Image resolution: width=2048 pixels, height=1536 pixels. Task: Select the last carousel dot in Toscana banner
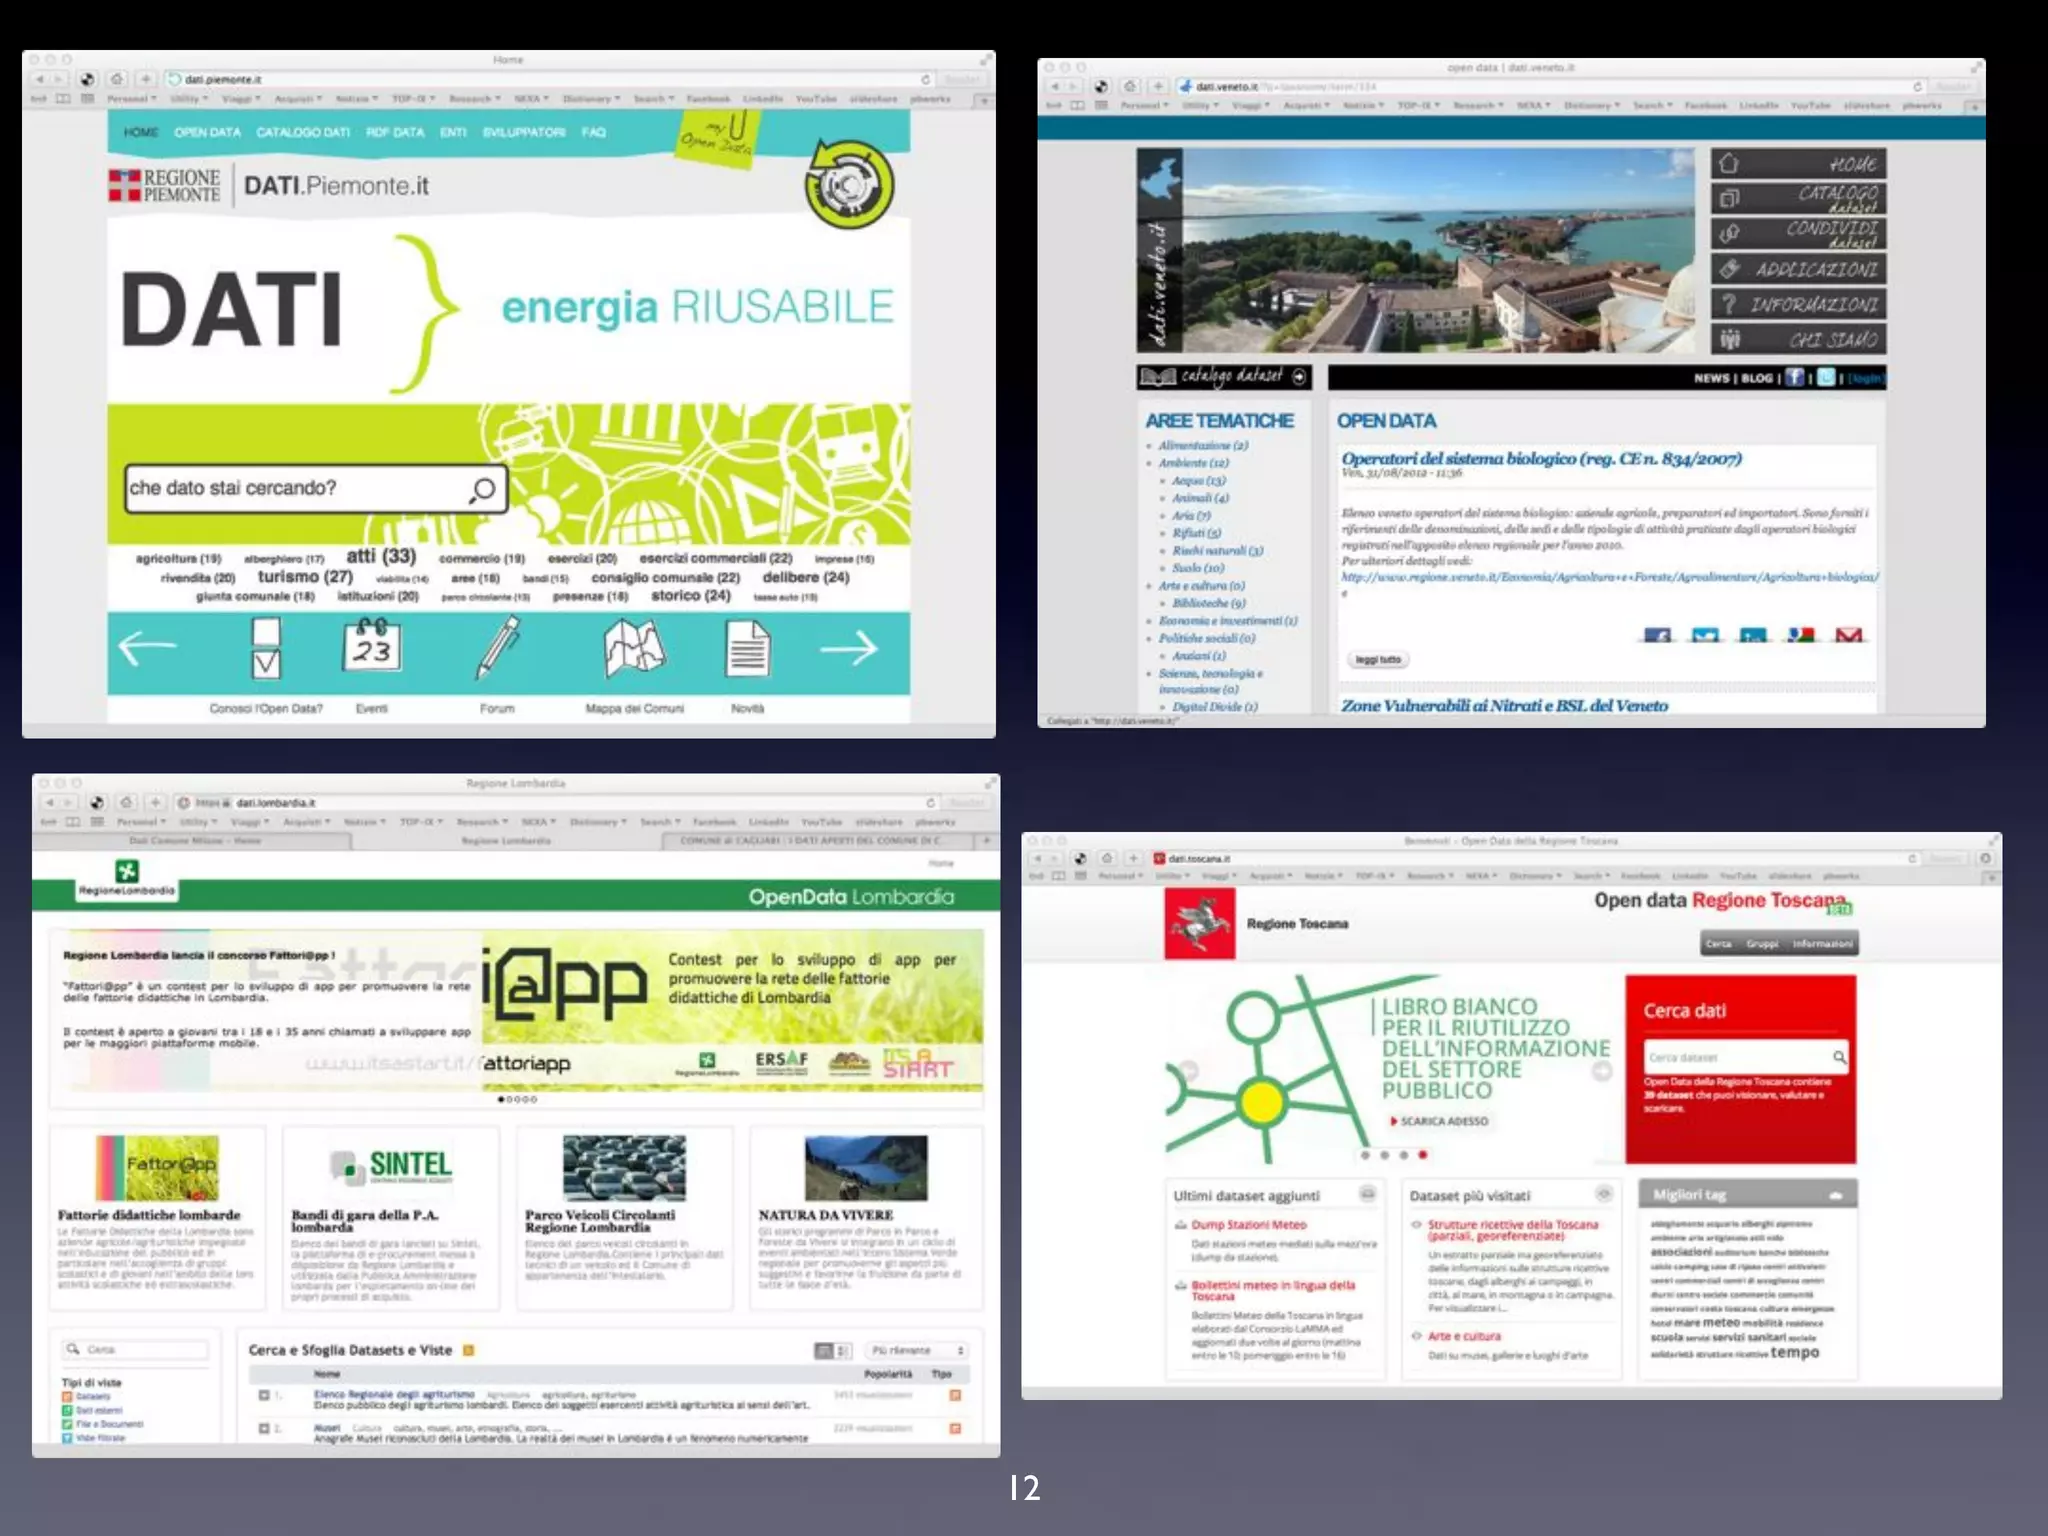1422,1155
